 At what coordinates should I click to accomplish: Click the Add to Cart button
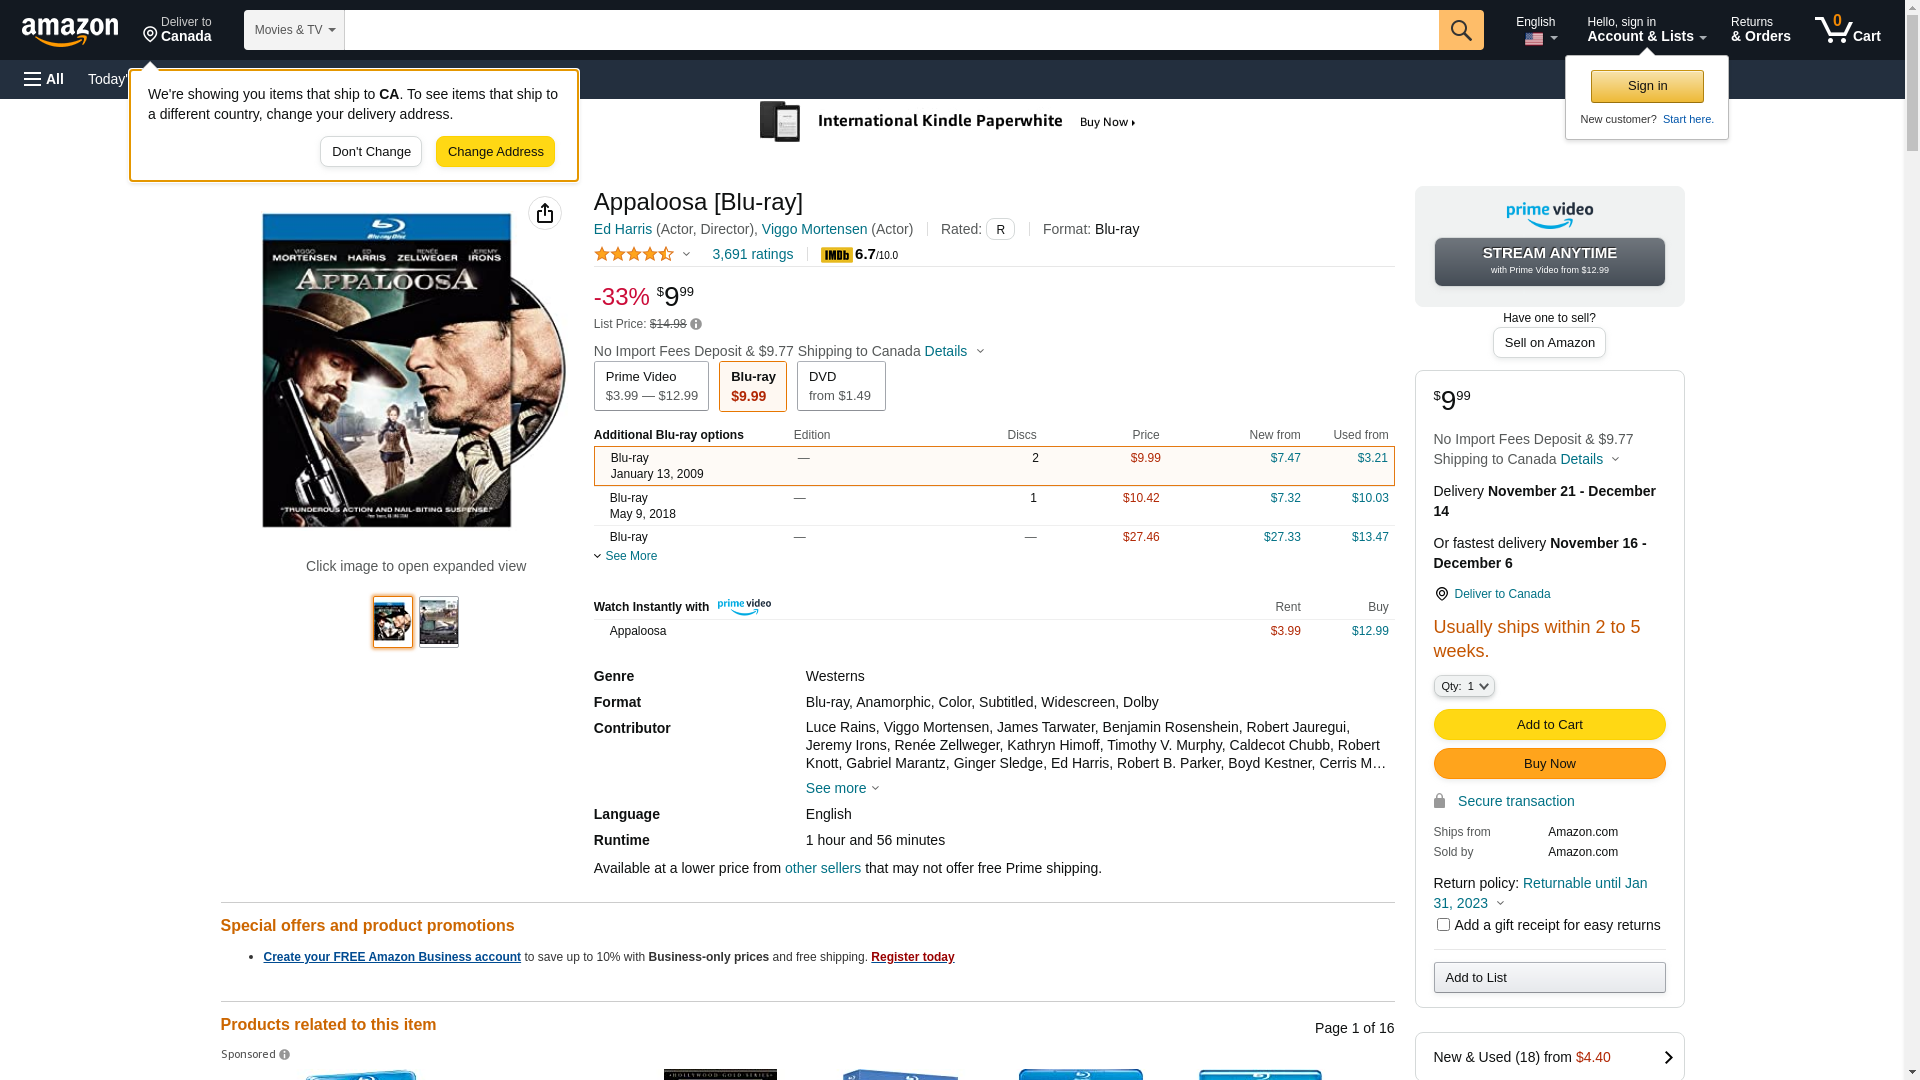pyautogui.click(x=1549, y=725)
